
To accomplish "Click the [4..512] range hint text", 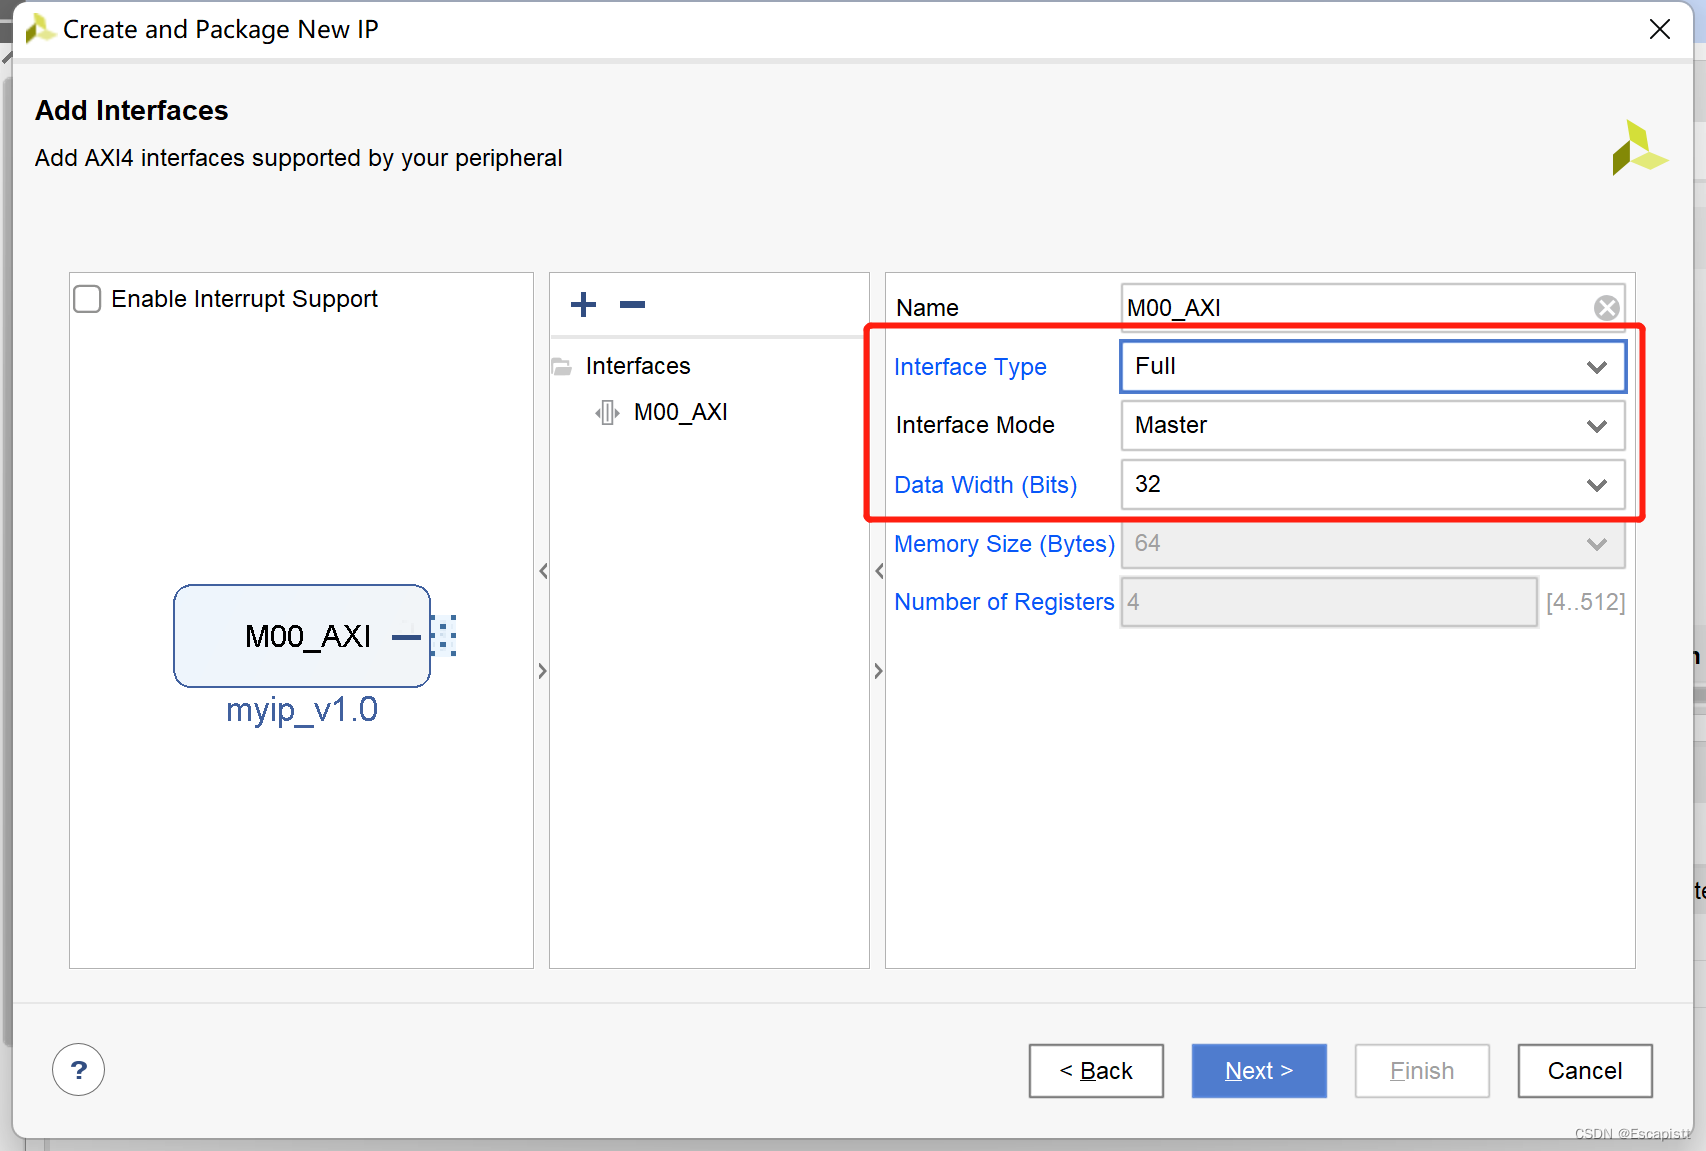I will [1585, 602].
